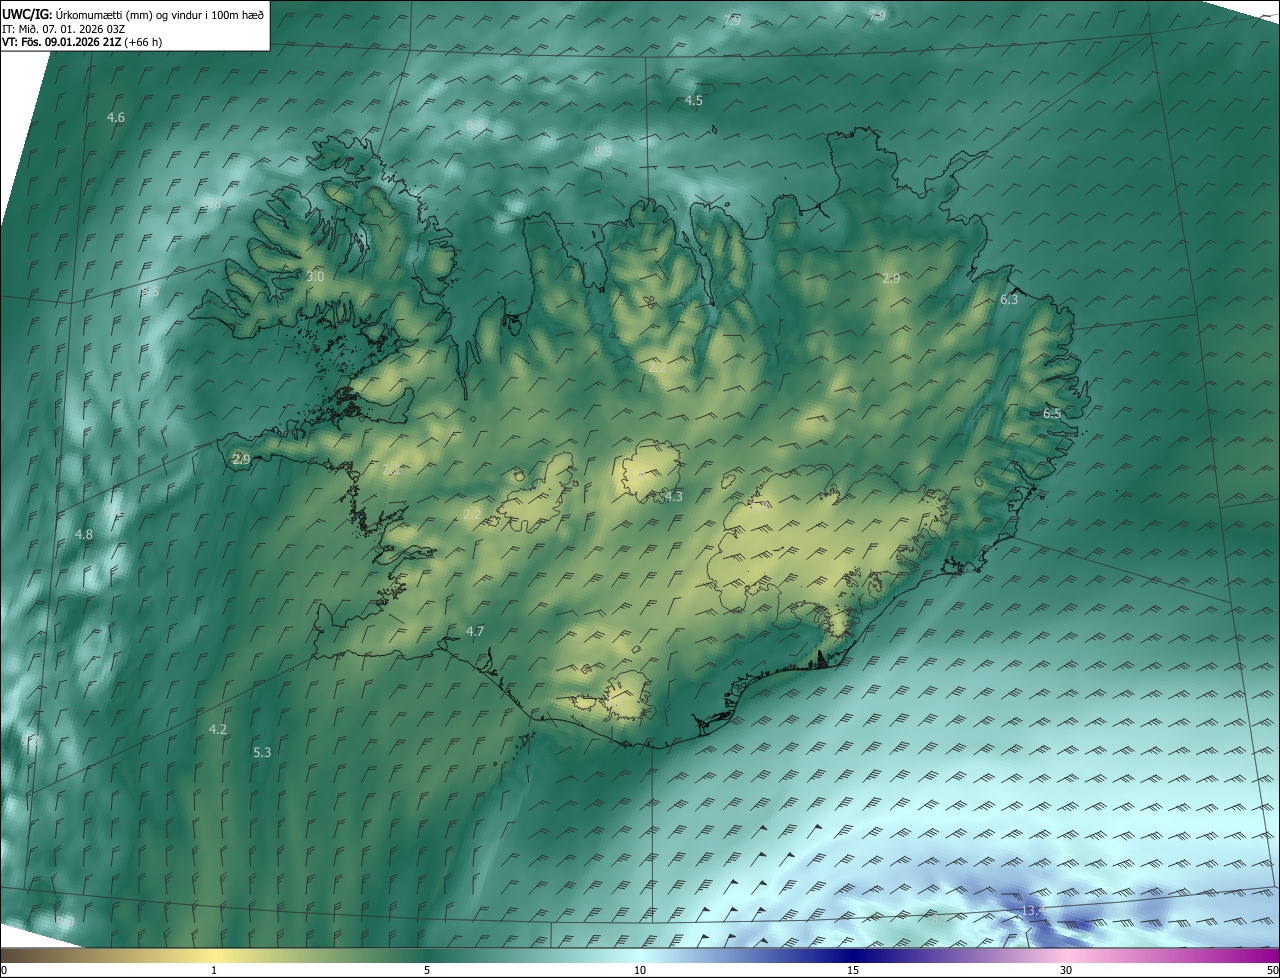Viewport: 1280px width, 978px height.
Task: Click the "2.2" value in north-central Iceland
Action: point(658,368)
